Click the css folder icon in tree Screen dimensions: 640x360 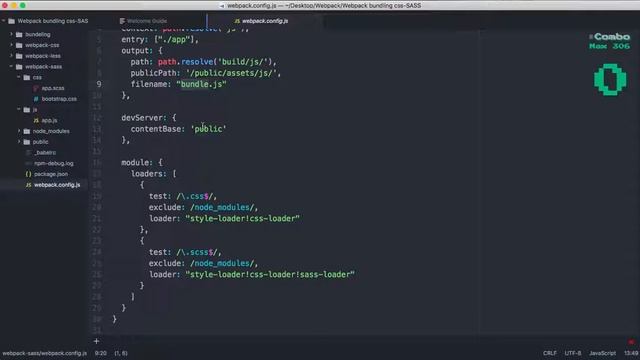coord(27,77)
